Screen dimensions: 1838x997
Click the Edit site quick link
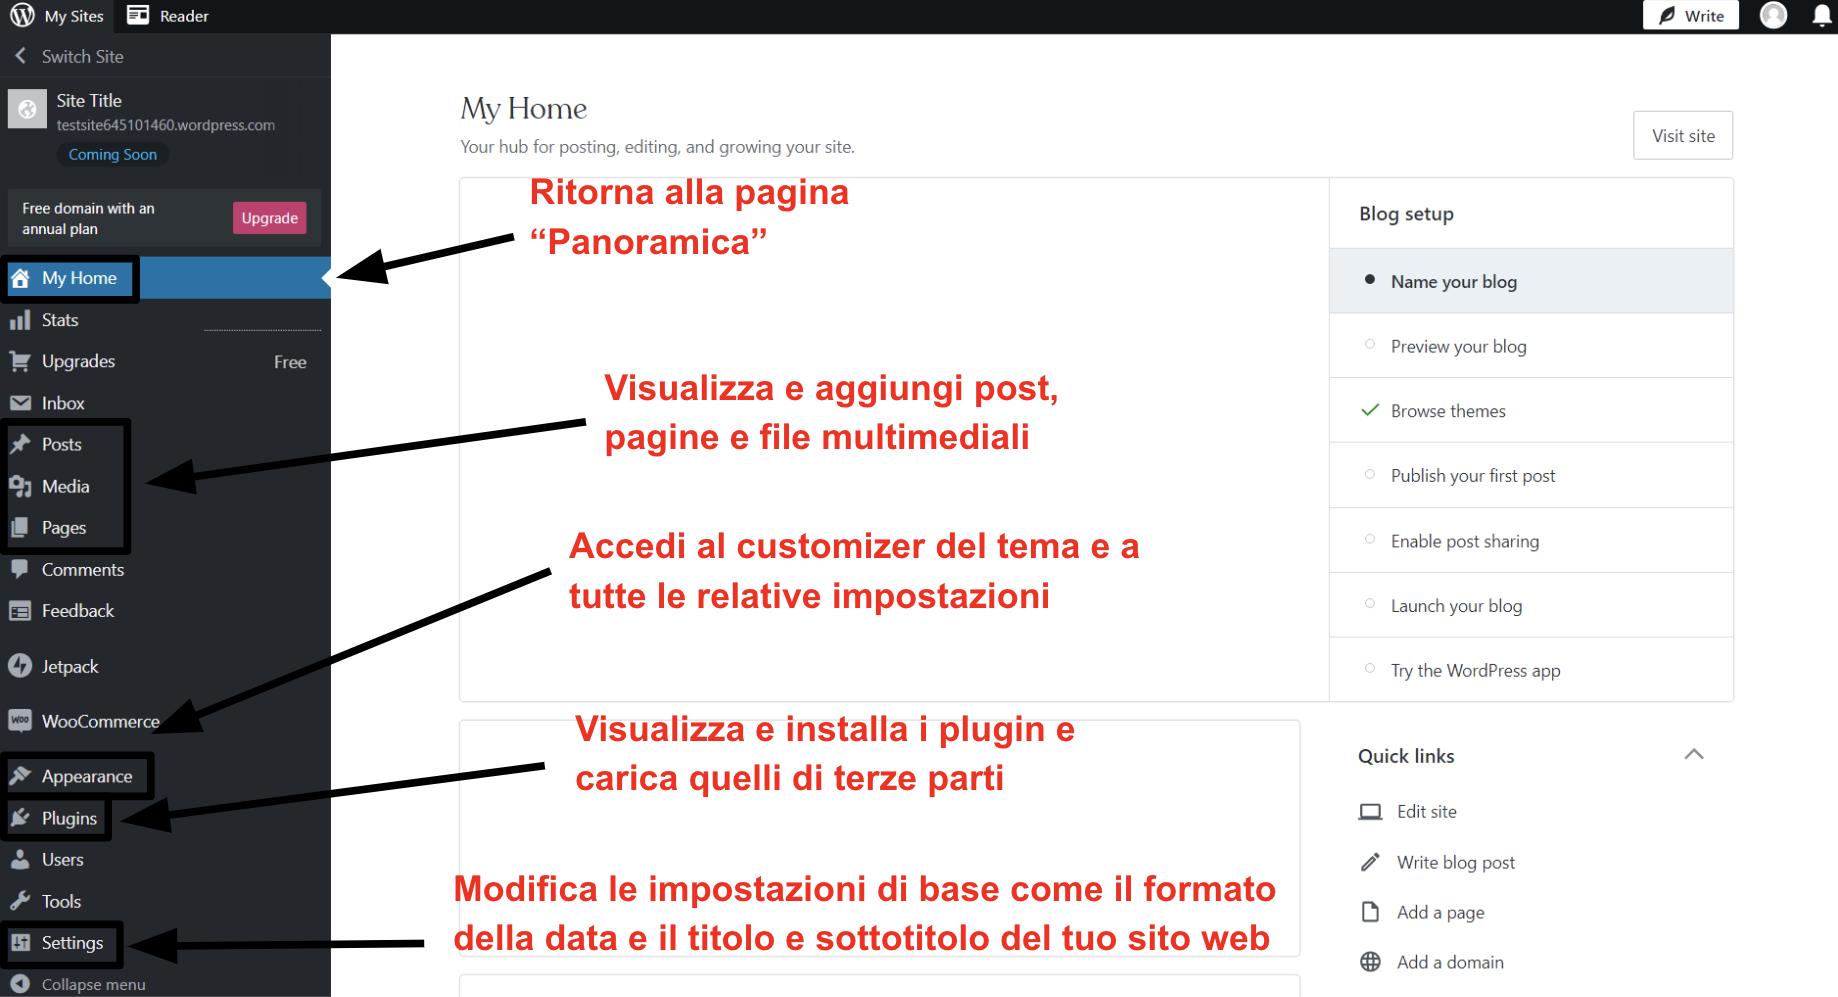click(x=1426, y=812)
